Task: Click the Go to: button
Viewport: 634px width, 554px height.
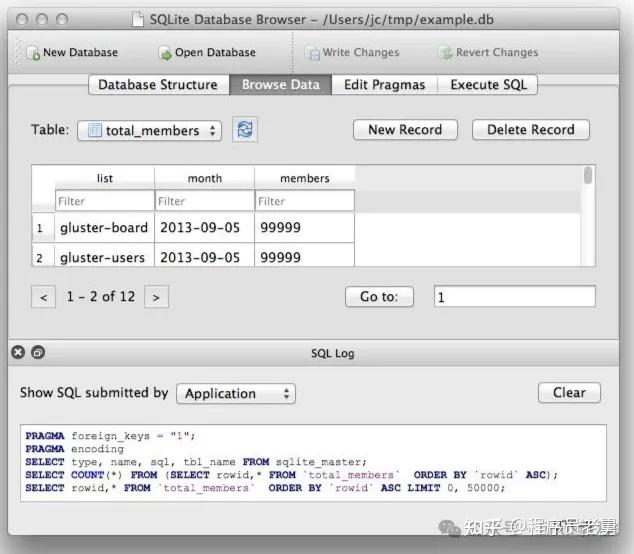Action: pyautogui.click(x=379, y=297)
